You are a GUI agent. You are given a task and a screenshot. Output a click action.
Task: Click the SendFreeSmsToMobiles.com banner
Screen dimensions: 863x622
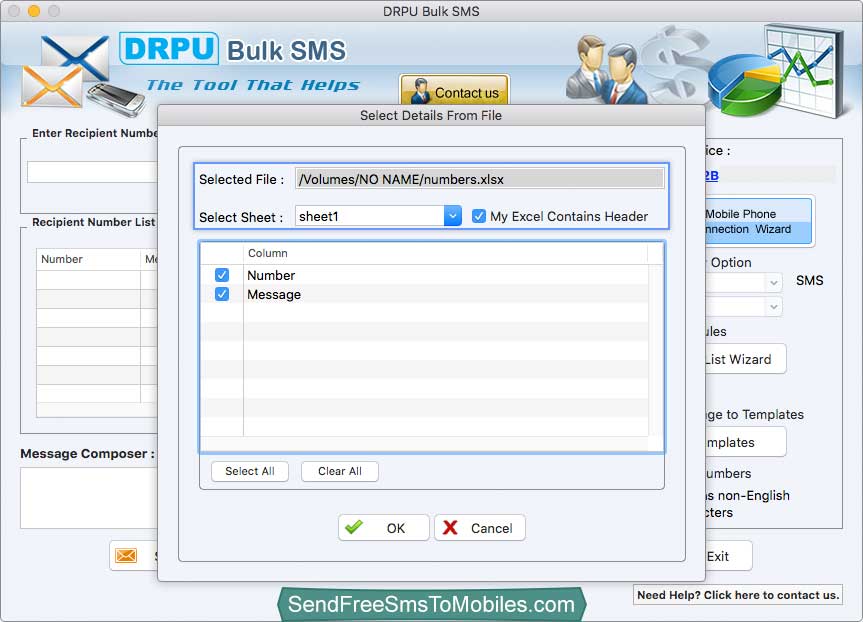tap(432, 604)
